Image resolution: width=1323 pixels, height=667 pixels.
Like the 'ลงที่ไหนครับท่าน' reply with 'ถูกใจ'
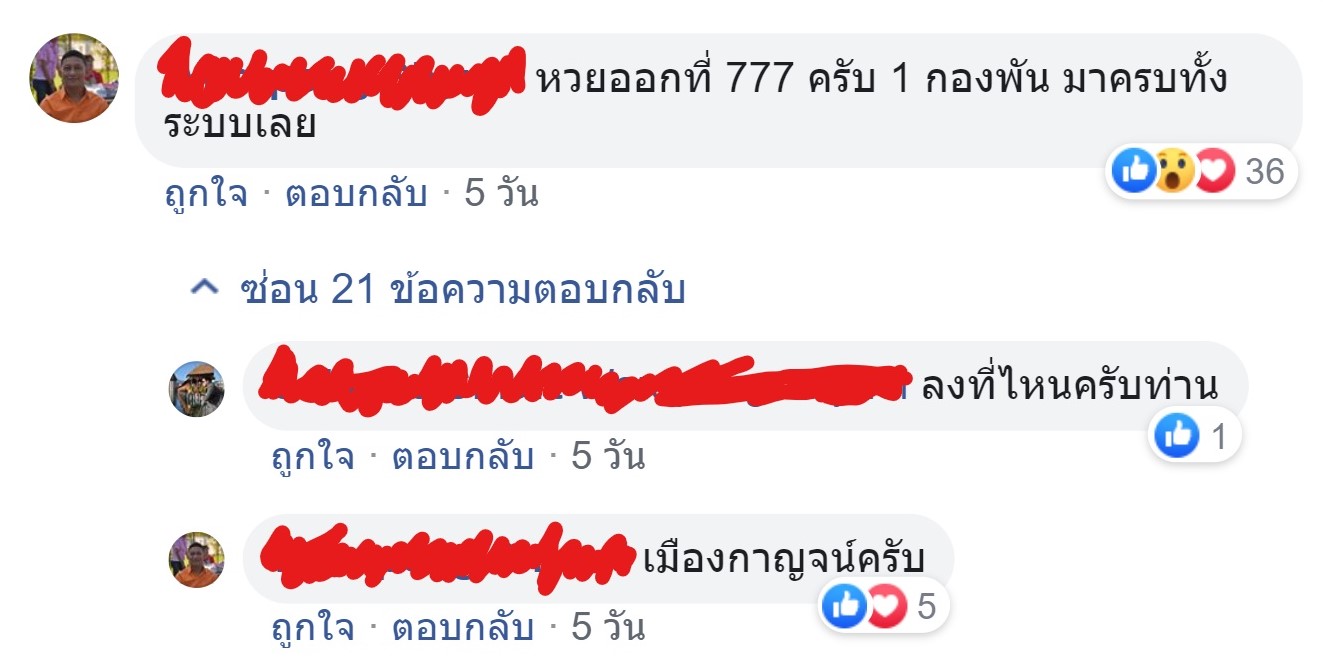pos(313,457)
